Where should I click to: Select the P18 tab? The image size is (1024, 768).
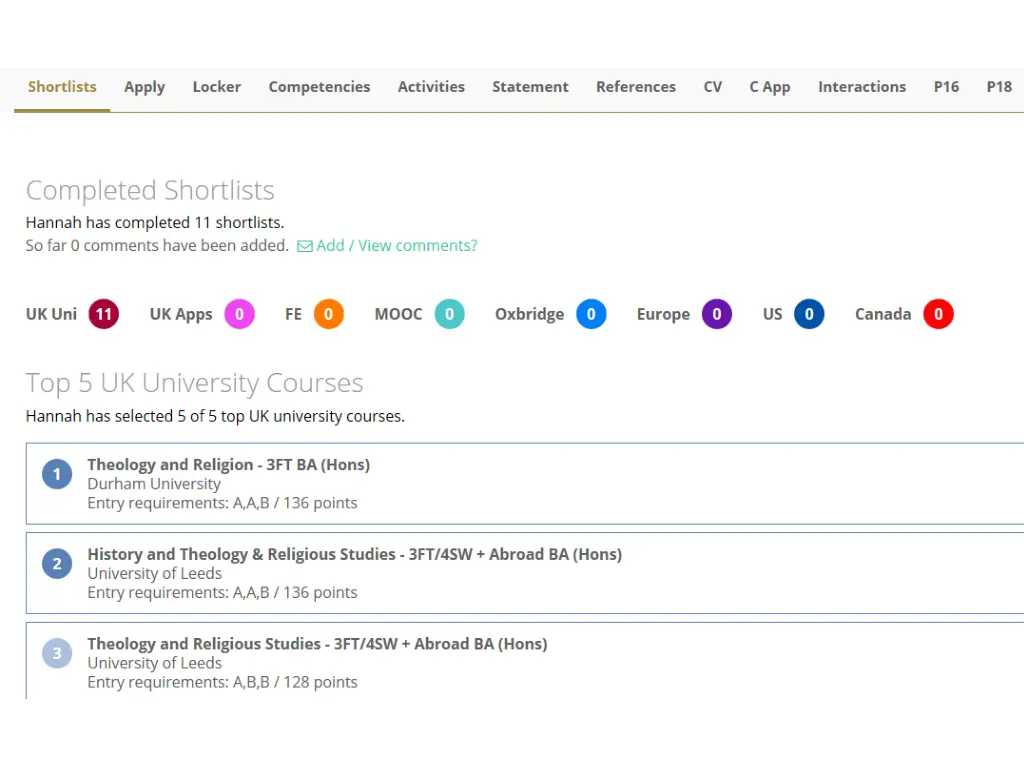pos(999,87)
